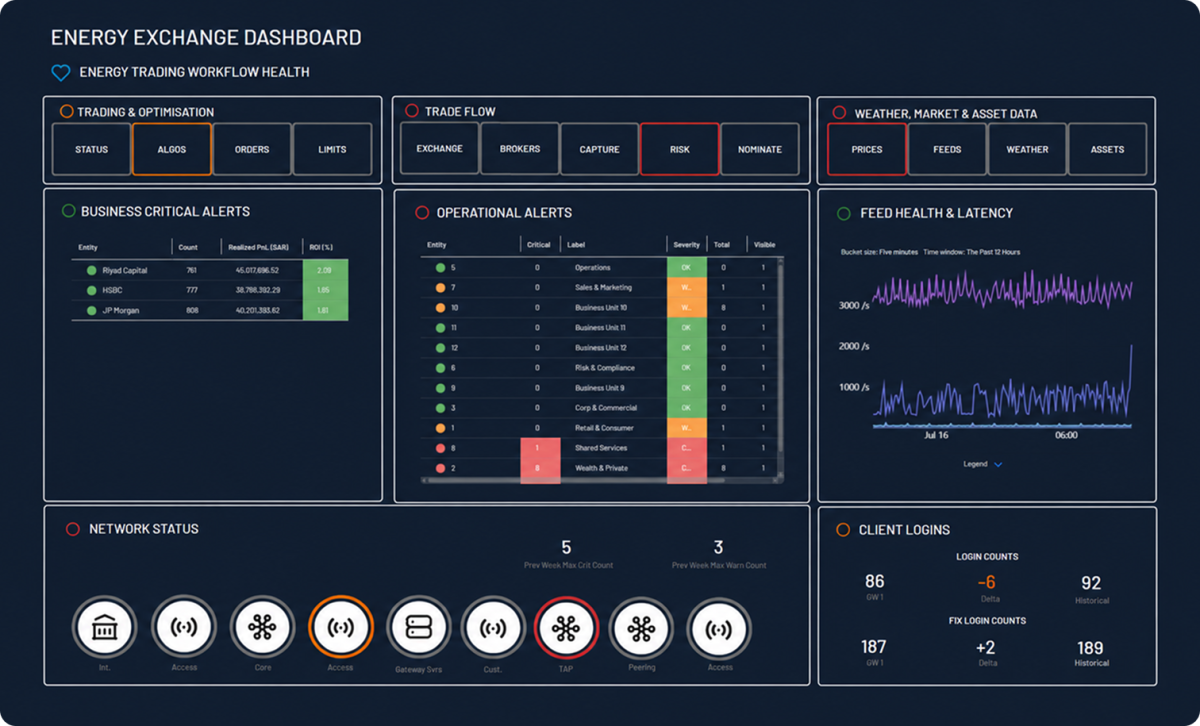Sort Business Critical Alerts by Count header
This screenshot has width=1200, height=726.
(188, 247)
